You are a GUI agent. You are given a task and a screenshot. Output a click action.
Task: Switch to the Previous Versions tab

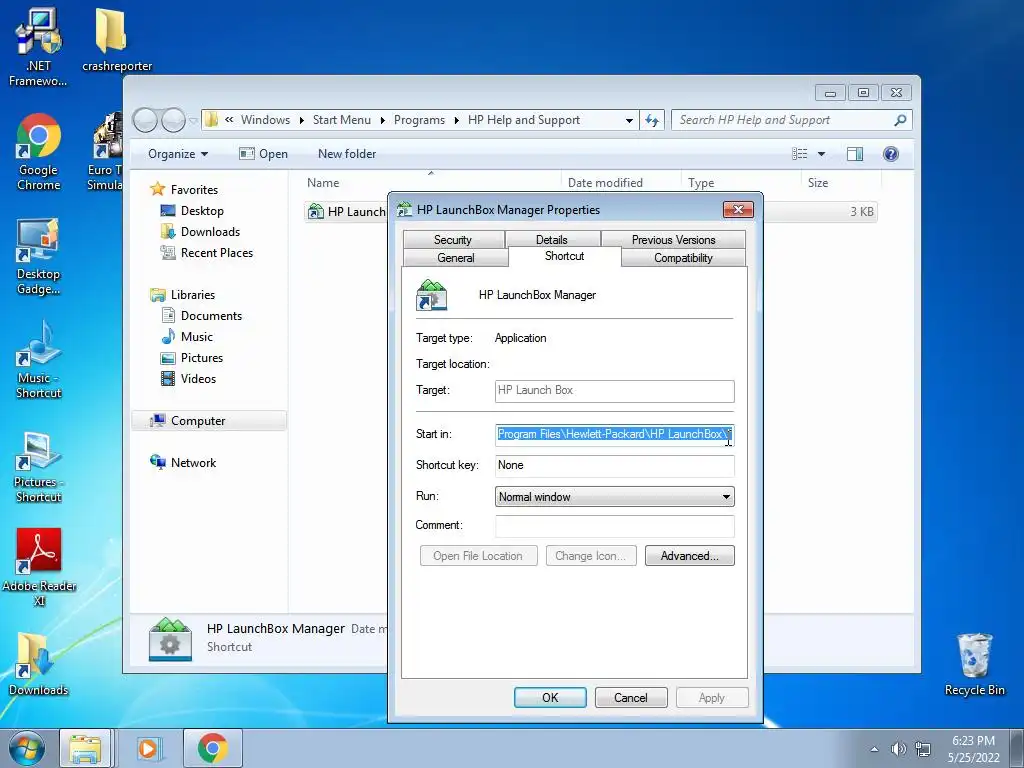click(x=673, y=240)
